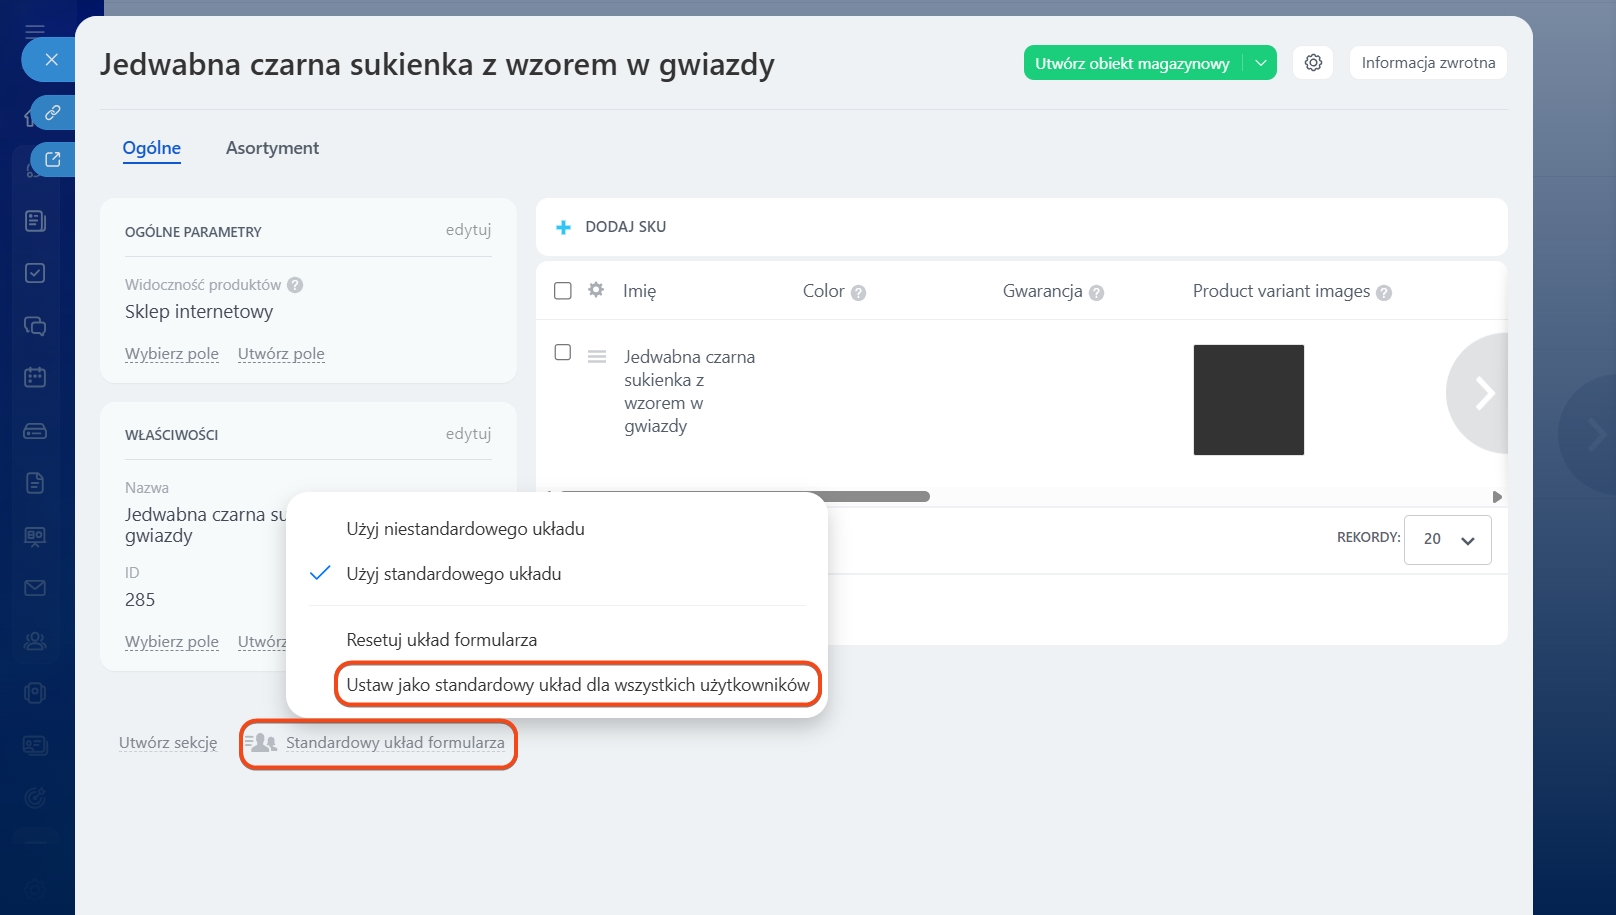Click the settings gear icon near Informacja zwrotna

(x=1313, y=63)
